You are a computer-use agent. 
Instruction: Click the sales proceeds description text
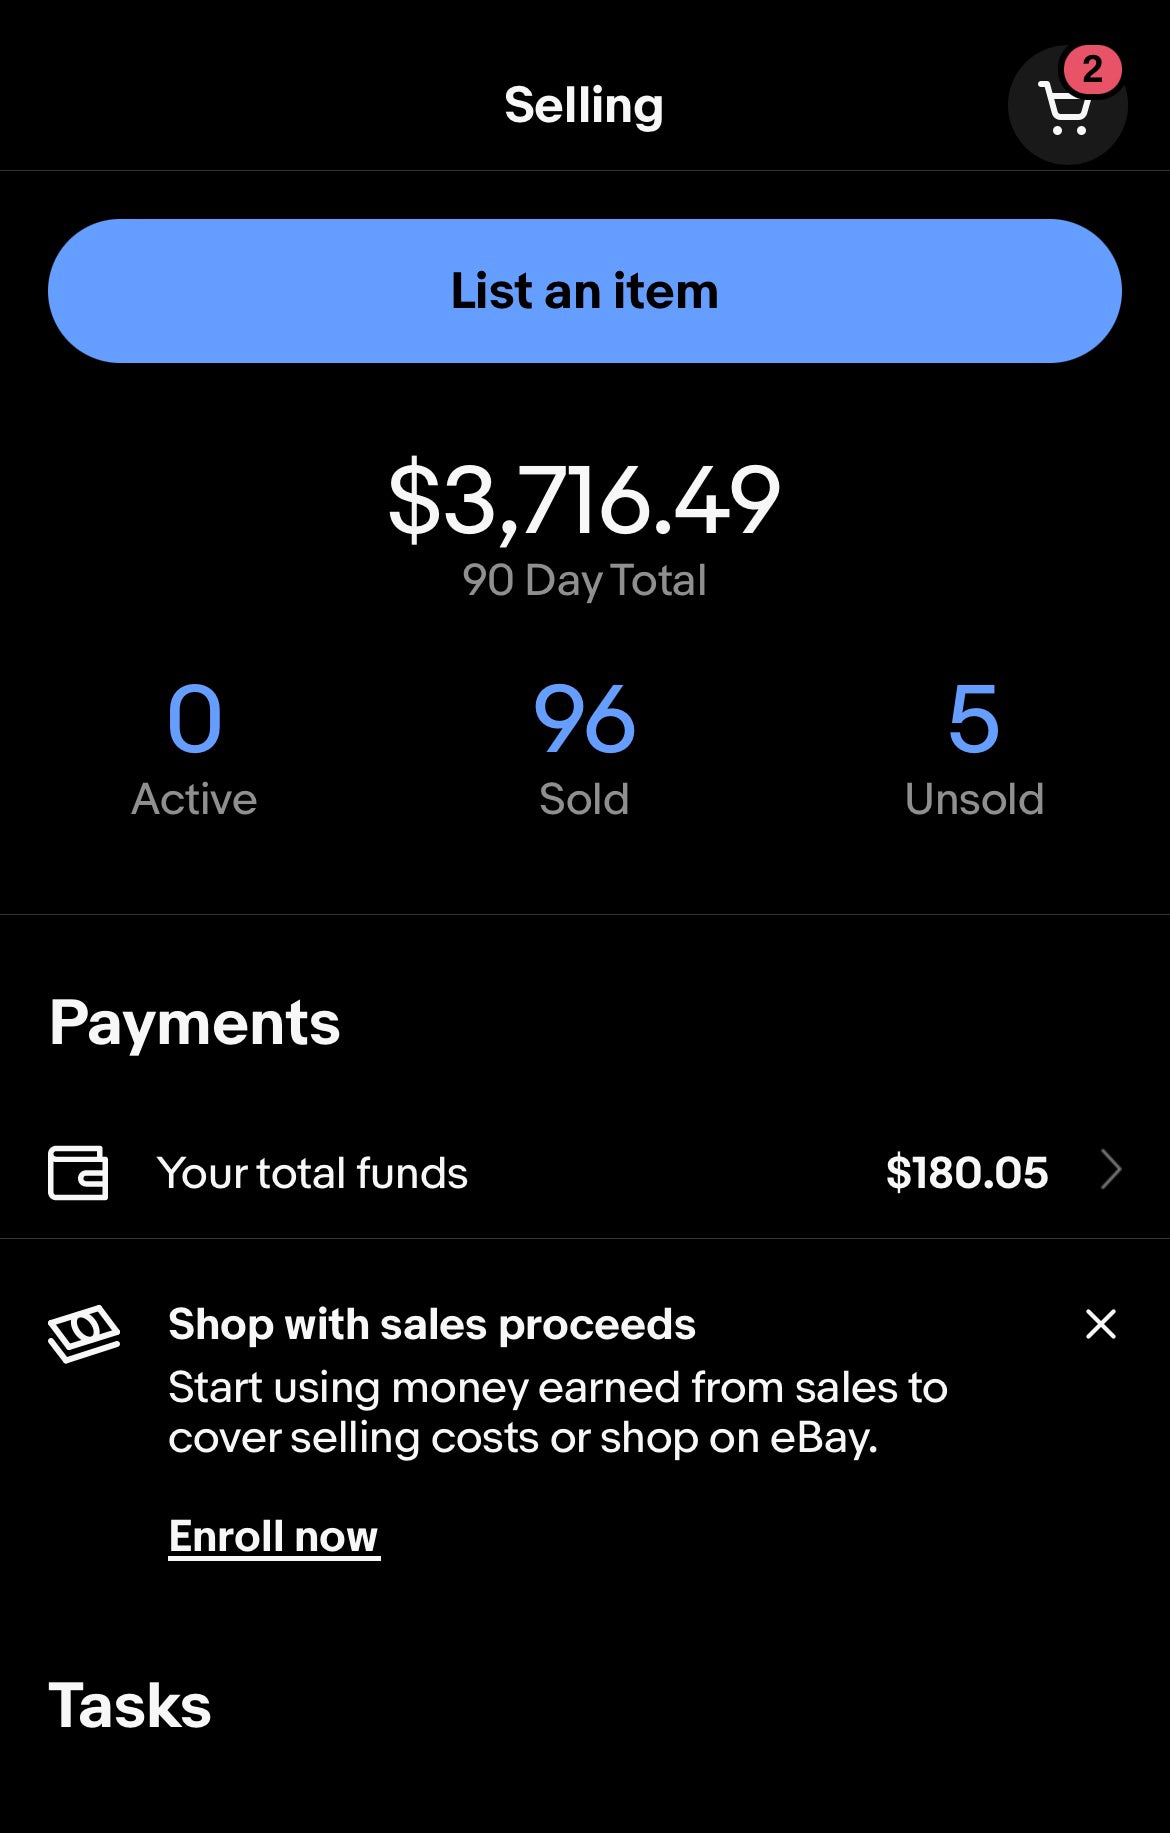[558, 1412]
